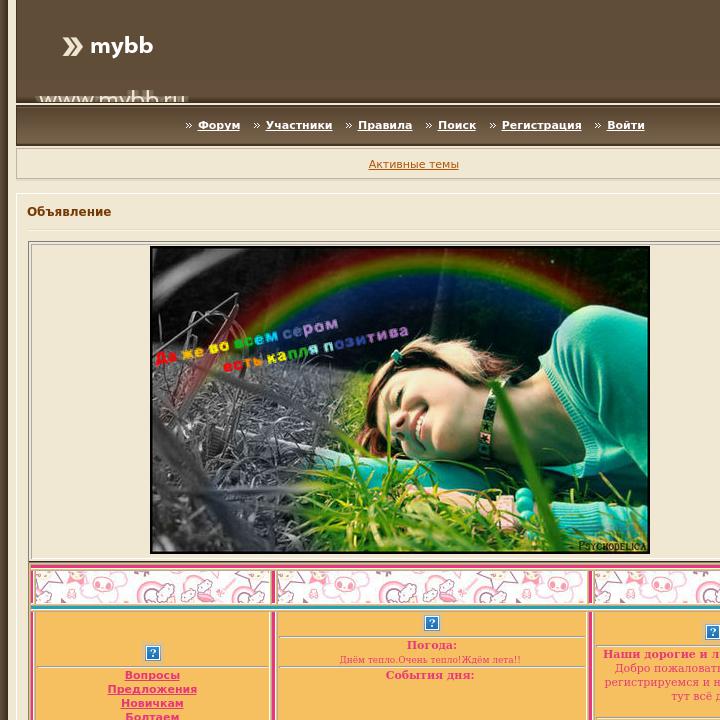Click the rainbow girl announcement image

(400, 399)
